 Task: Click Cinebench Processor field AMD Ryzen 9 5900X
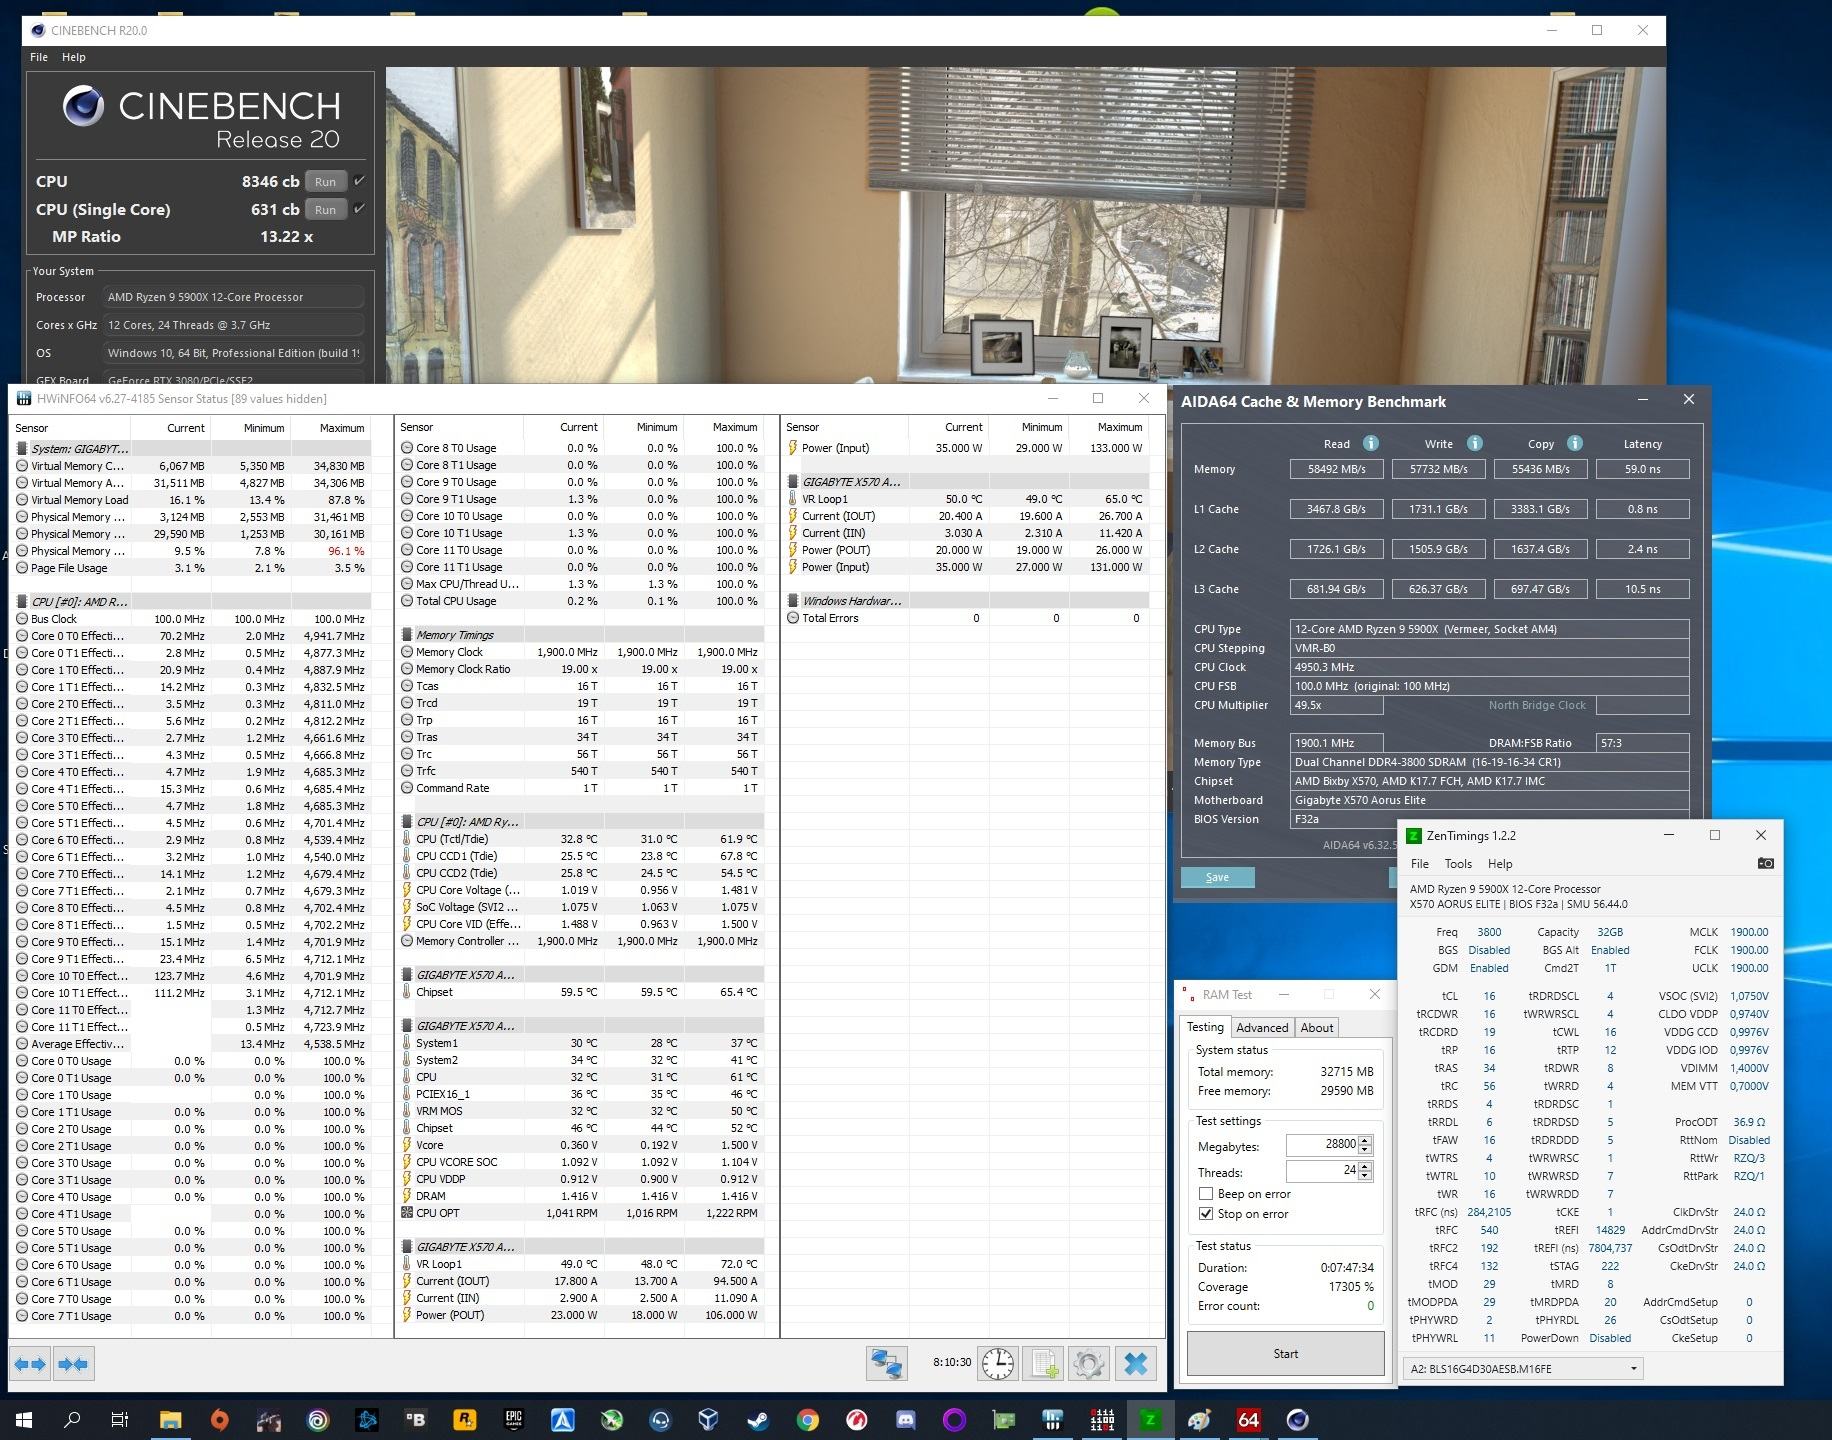coord(234,297)
